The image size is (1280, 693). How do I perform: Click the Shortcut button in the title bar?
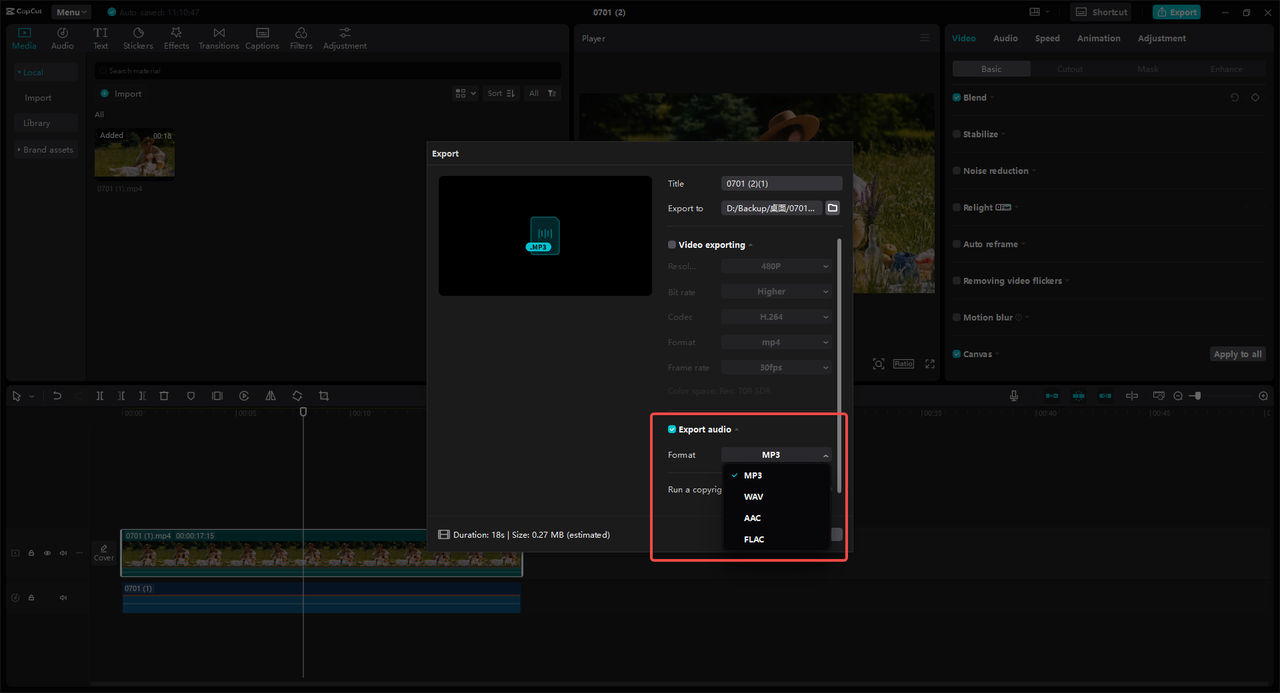pos(1101,12)
